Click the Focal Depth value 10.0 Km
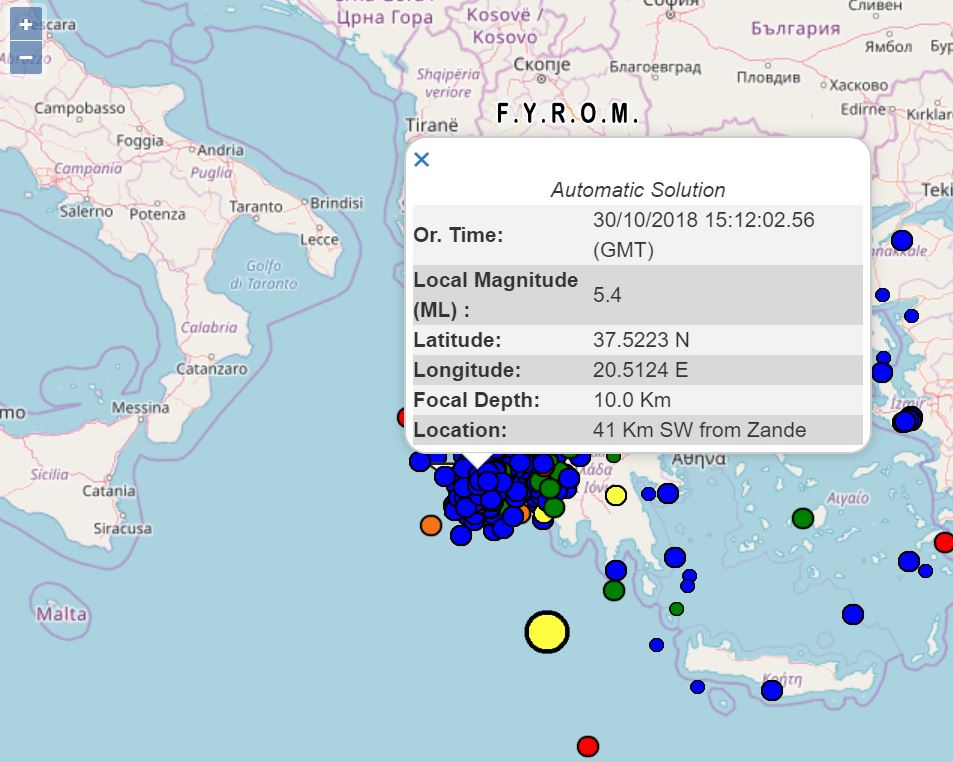The width and height of the screenshot is (953, 762). click(632, 400)
